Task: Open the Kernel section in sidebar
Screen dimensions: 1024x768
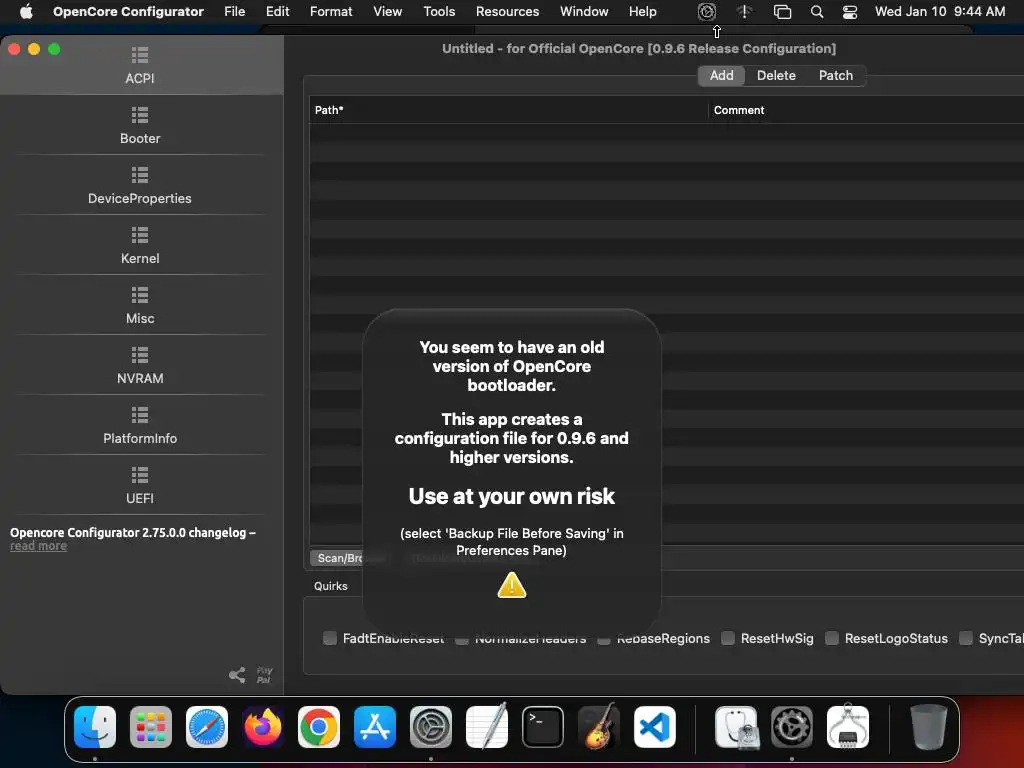Action: (140, 246)
